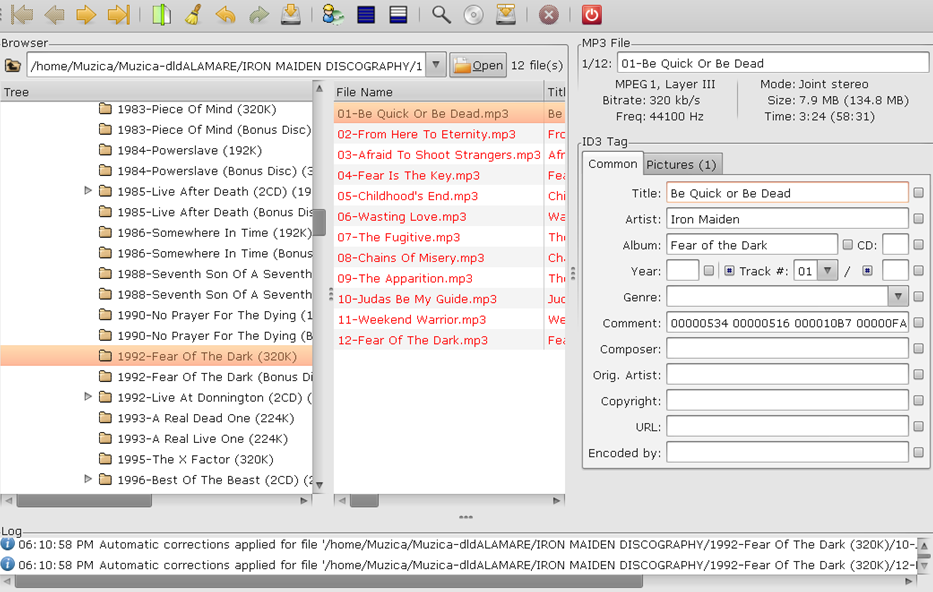Apply Artist to all files checkbox
Image resolution: width=933 pixels, height=592 pixels.
[x=919, y=219]
